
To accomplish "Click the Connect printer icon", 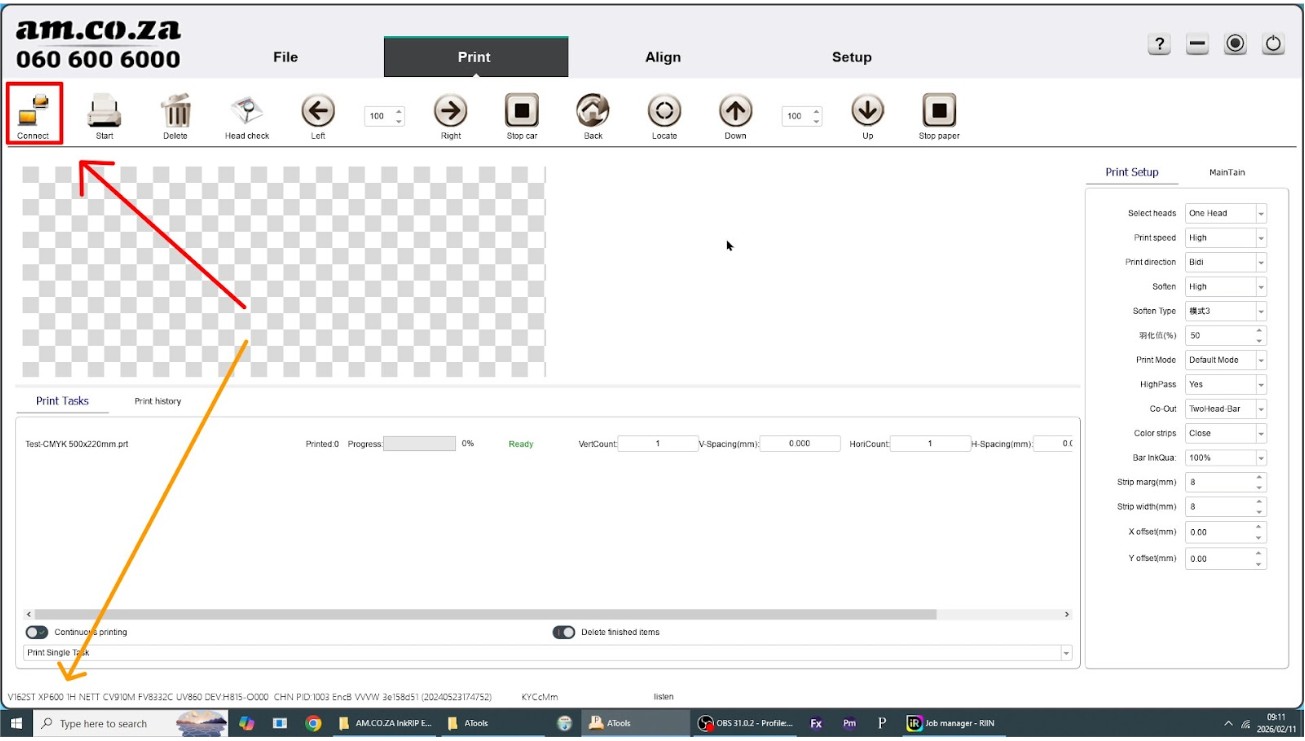I will [33, 110].
